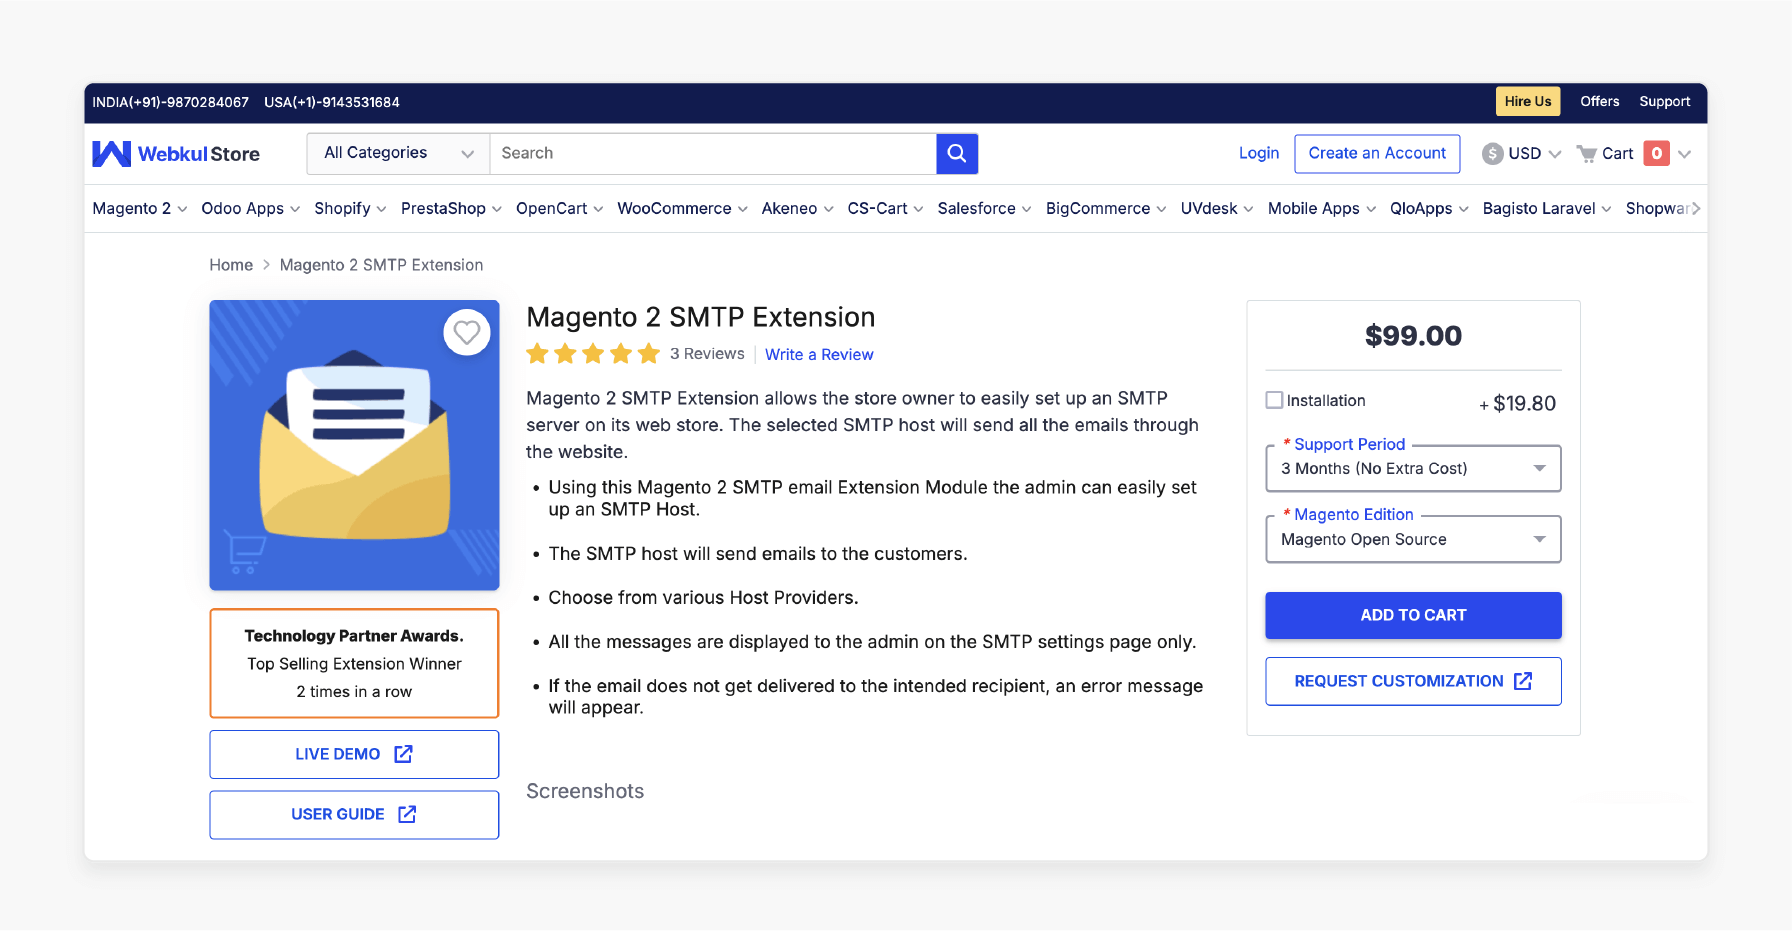The height and width of the screenshot is (931, 1792).
Task: Click the star rating icons
Action: (593, 353)
